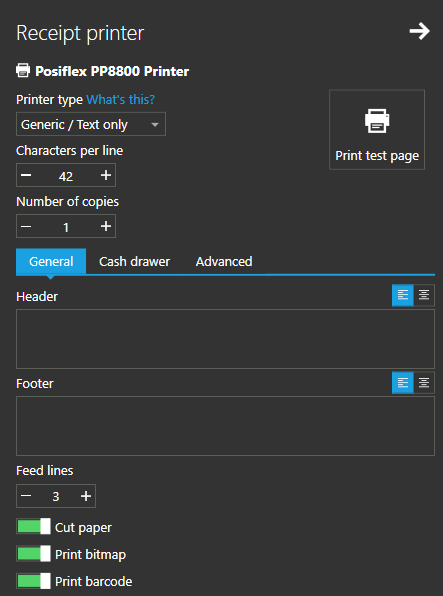Viewport: 443px width, 596px height.
Task: Set Footer alignment to left
Action: coord(403,382)
